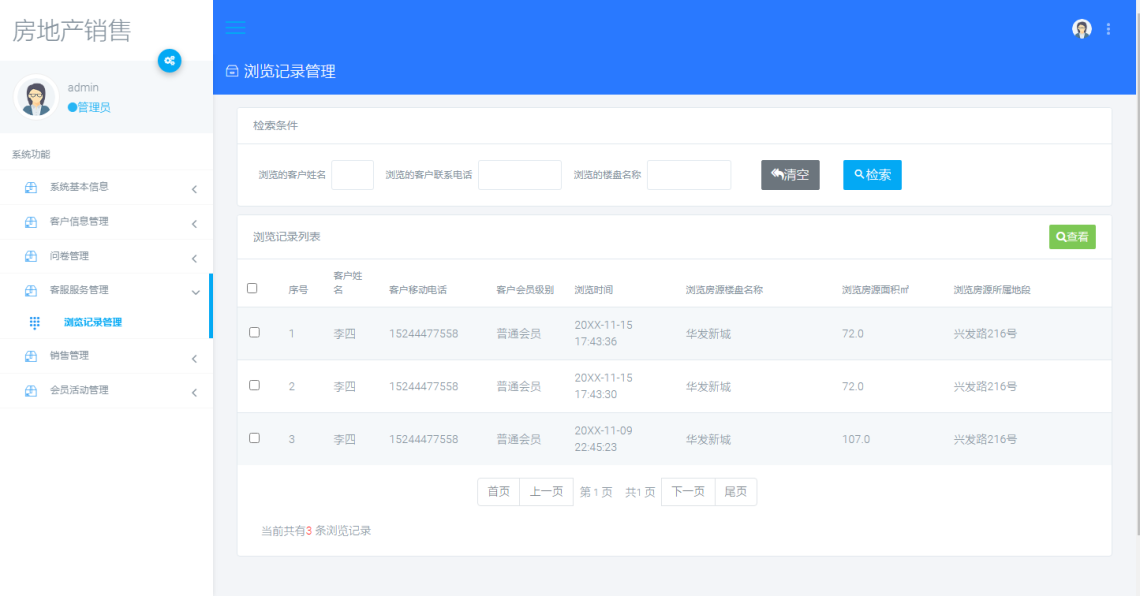Image resolution: width=1140 pixels, height=596 pixels.
Task: Open the three-dot menu in top bar
Action: (x=1108, y=28)
